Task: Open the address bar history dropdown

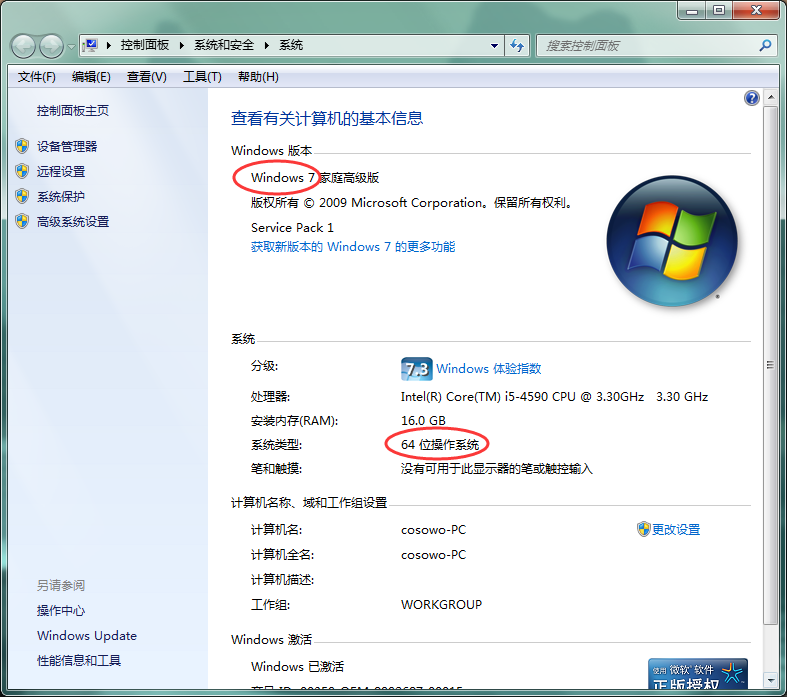Action: click(494, 46)
